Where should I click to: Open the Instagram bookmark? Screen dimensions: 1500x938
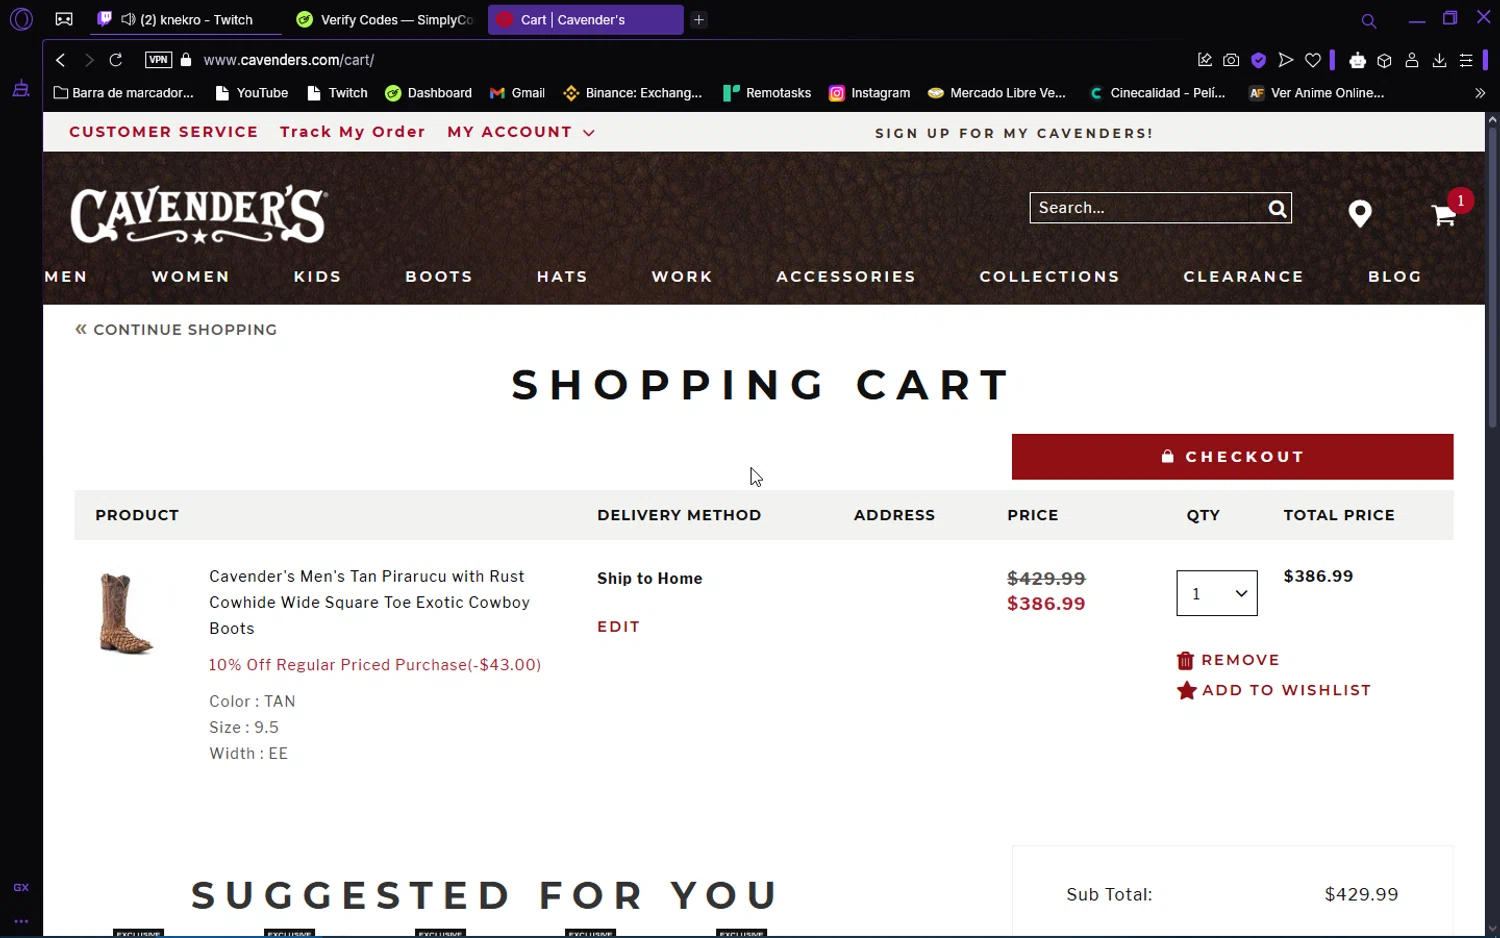870,93
